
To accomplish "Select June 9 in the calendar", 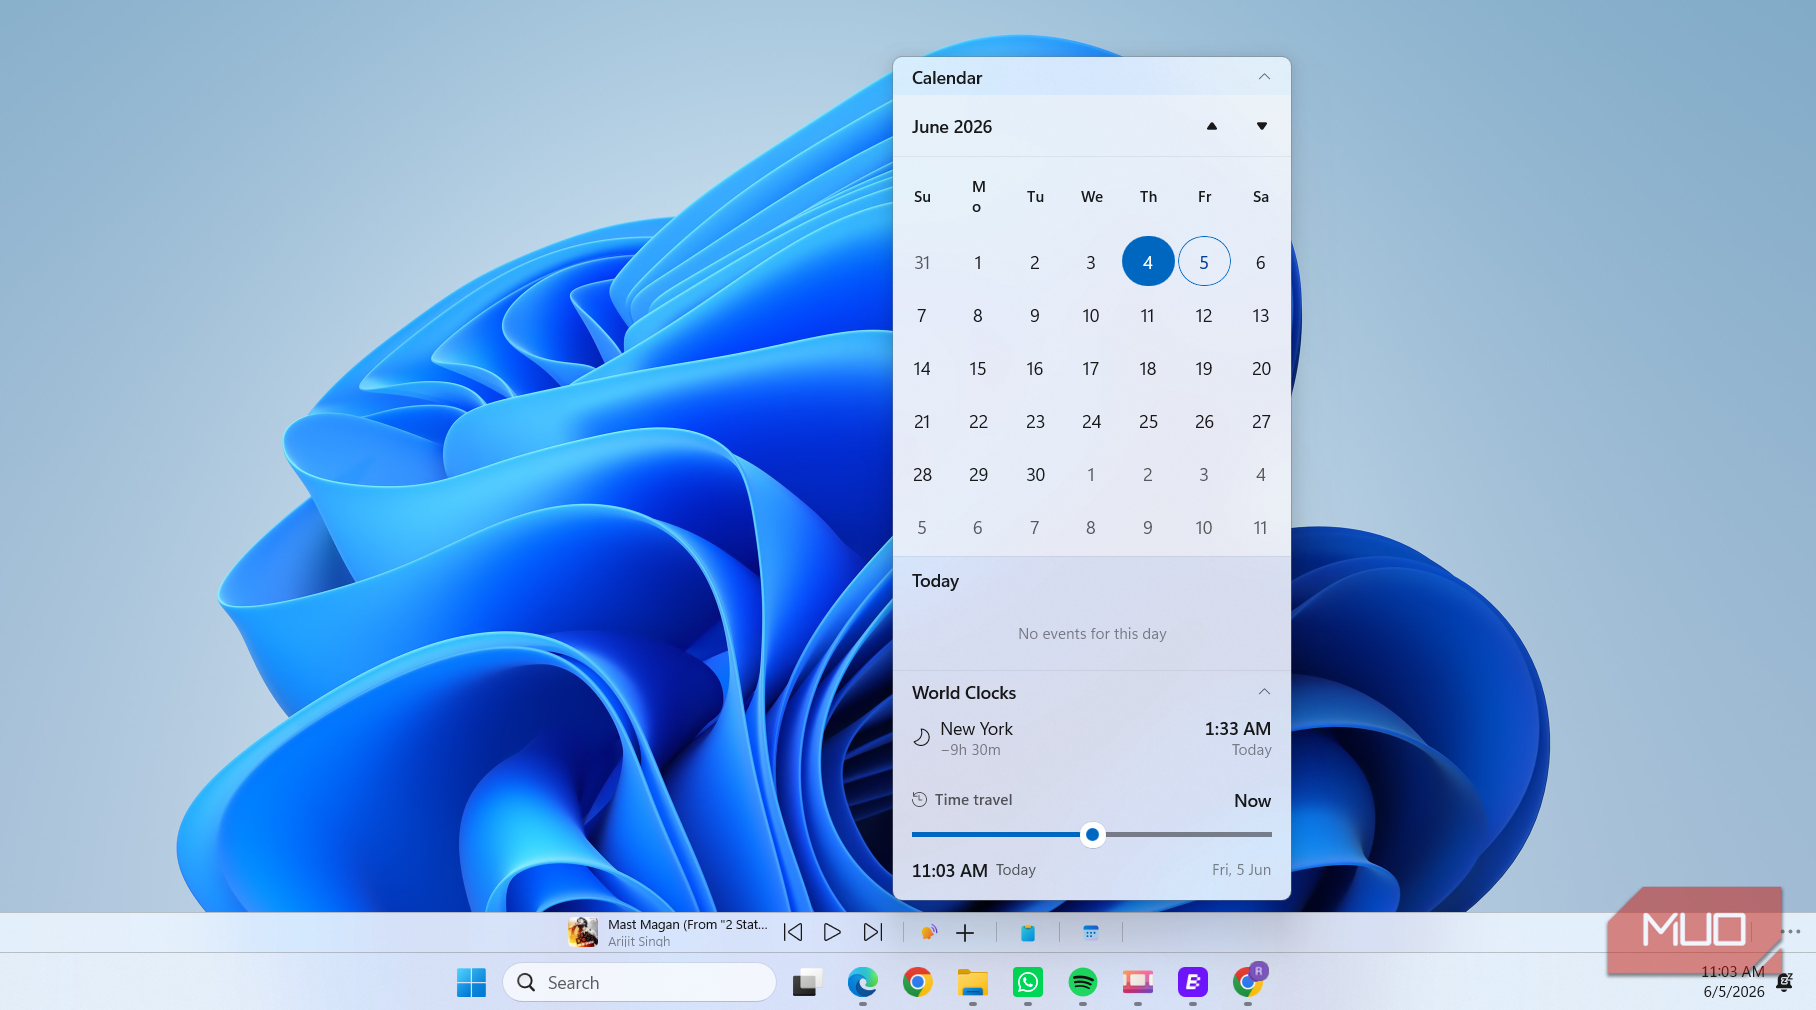I will [x=1035, y=316].
